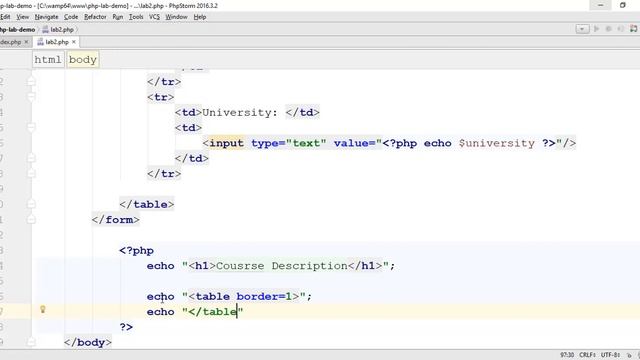Open the Help menu
Viewport: 640px width, 360px height.
coord(200,17)
